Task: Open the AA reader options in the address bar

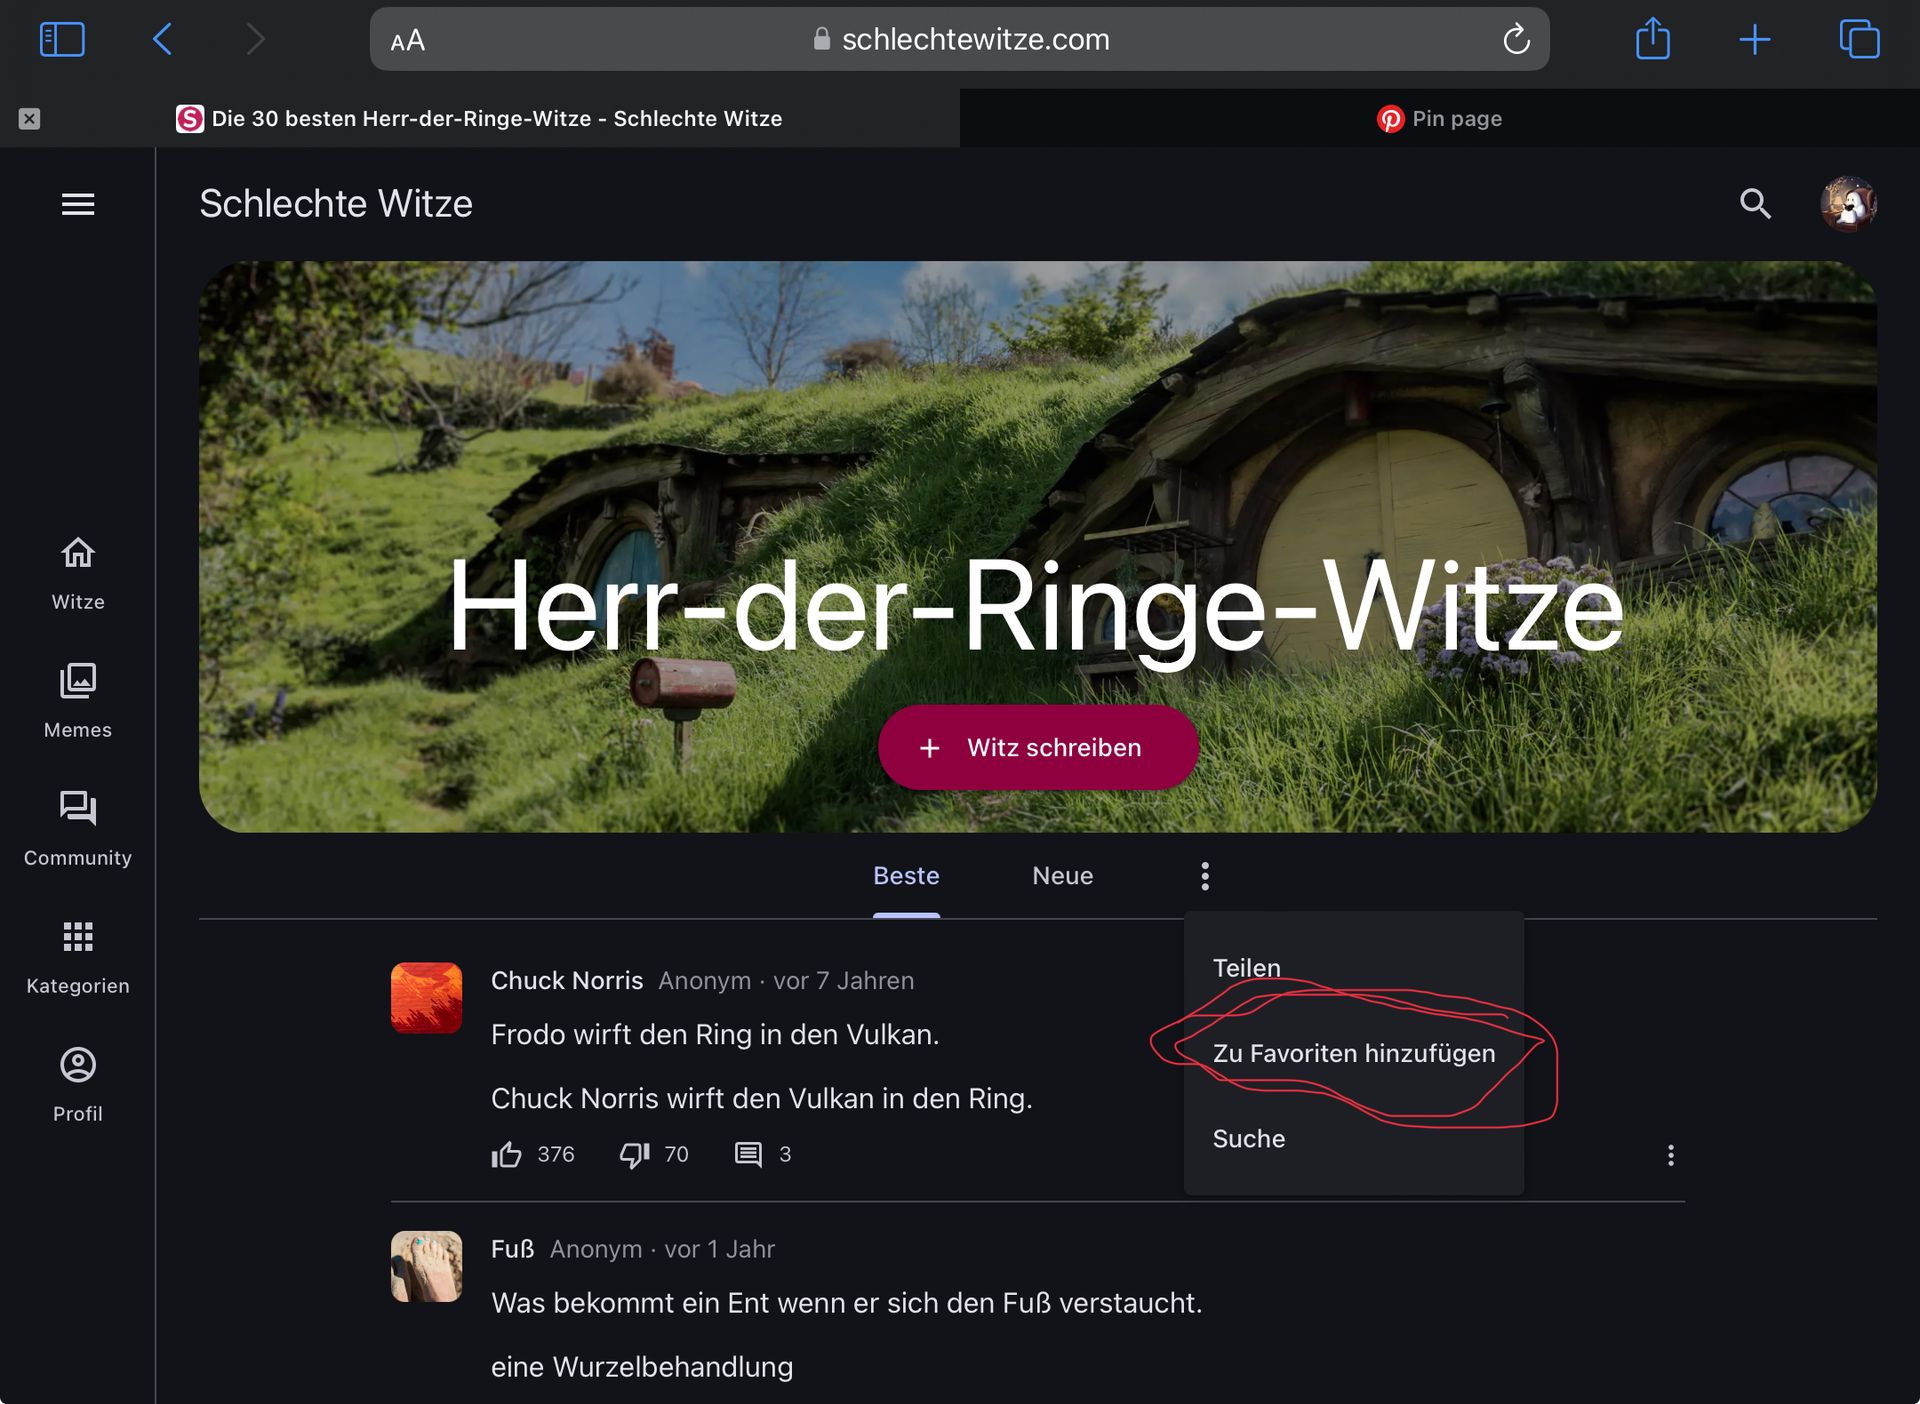Action: [408, 40]
